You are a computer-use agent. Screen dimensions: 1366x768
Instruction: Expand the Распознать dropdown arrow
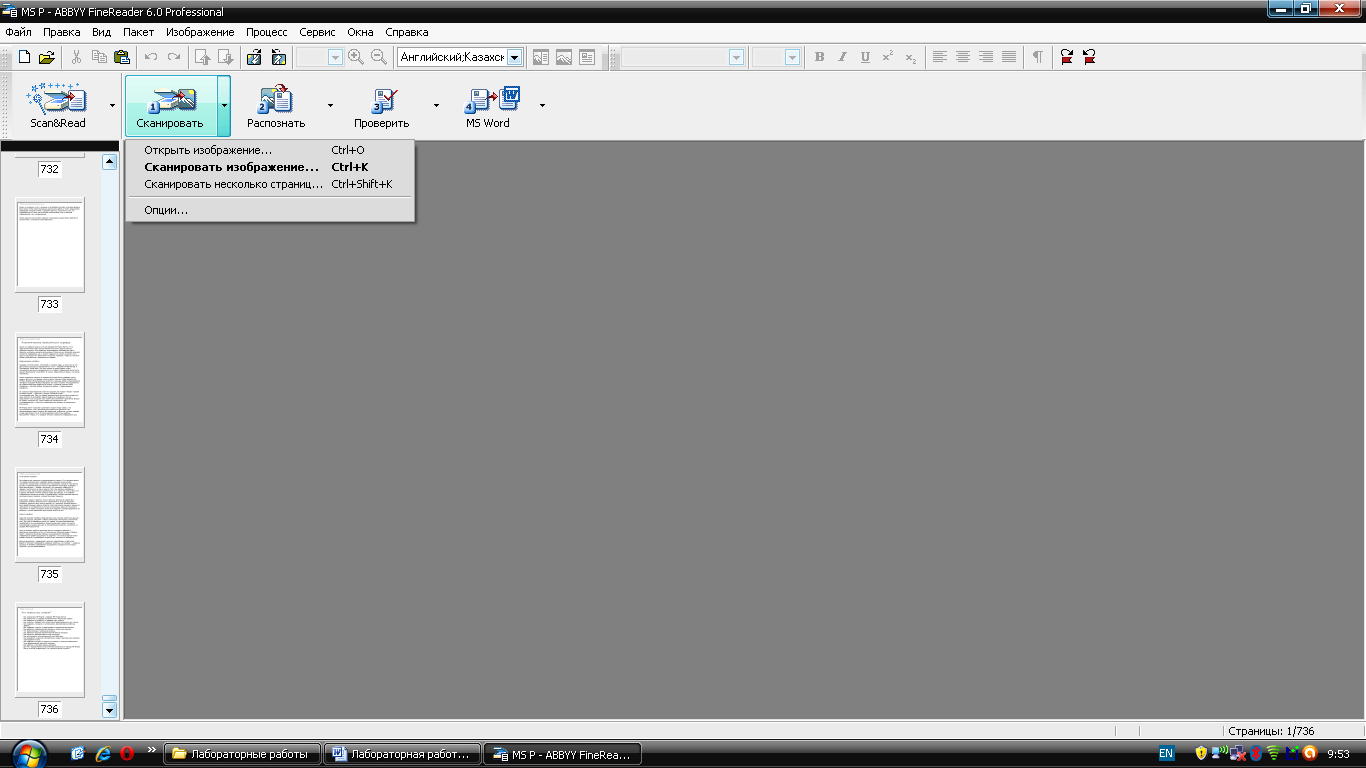click(330, 105)
